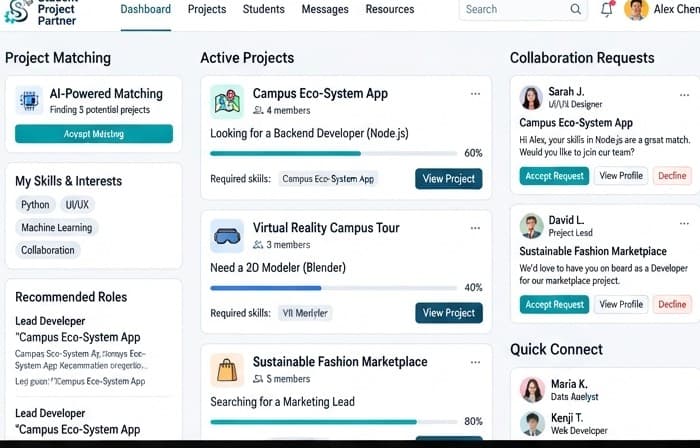Image resolution: width=700 pixels, height=448 pixels.
Task: Click David L.'s 'Sustainable Fashion Marketplace' request title
Action: click(x=593, y=251)
